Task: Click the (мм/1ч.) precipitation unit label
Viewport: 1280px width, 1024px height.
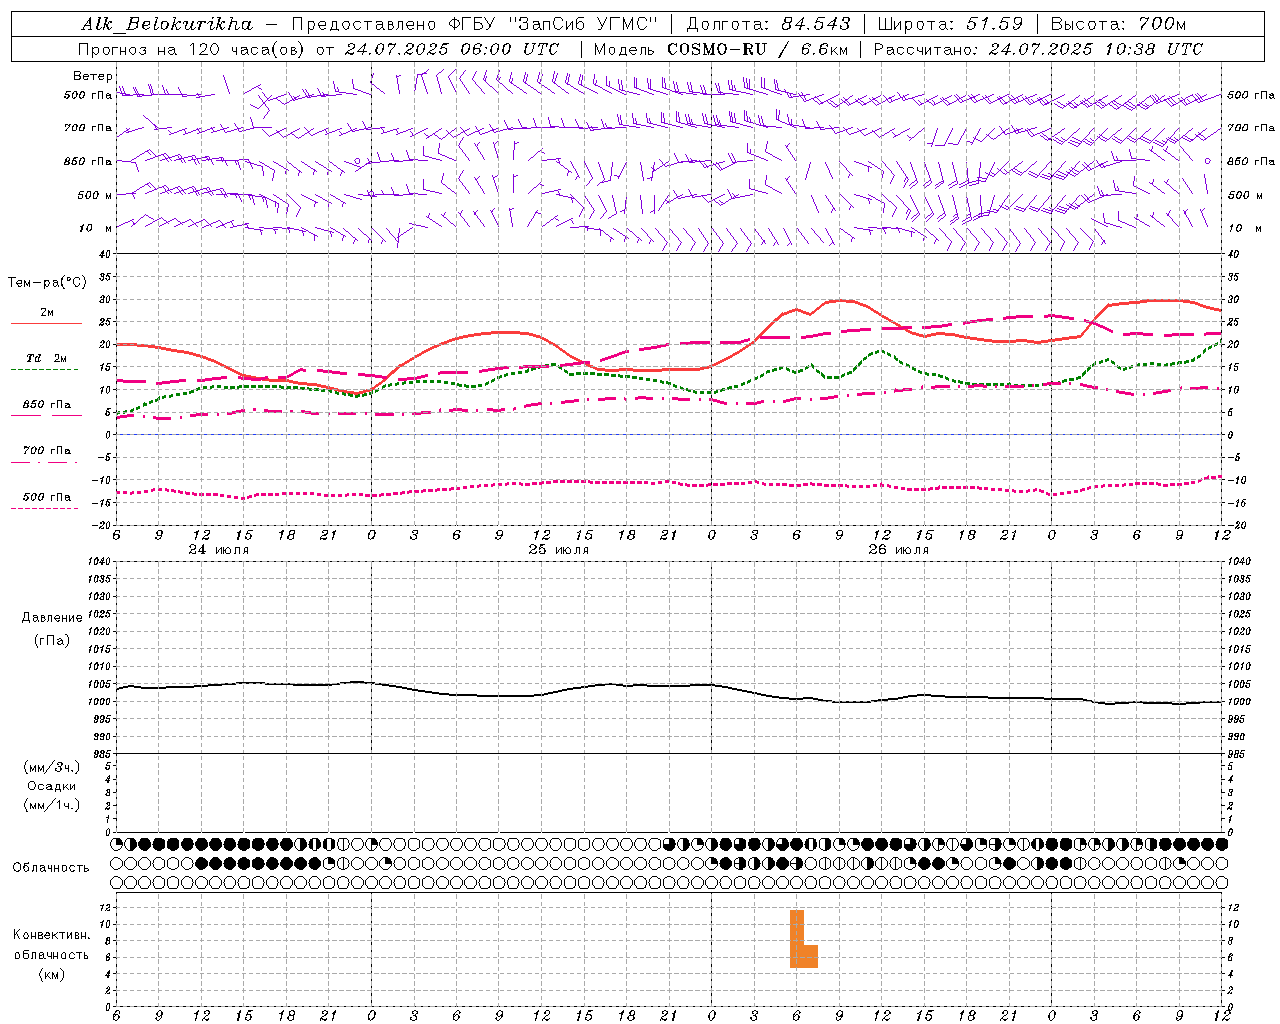Action: click(x=52, y=805)
